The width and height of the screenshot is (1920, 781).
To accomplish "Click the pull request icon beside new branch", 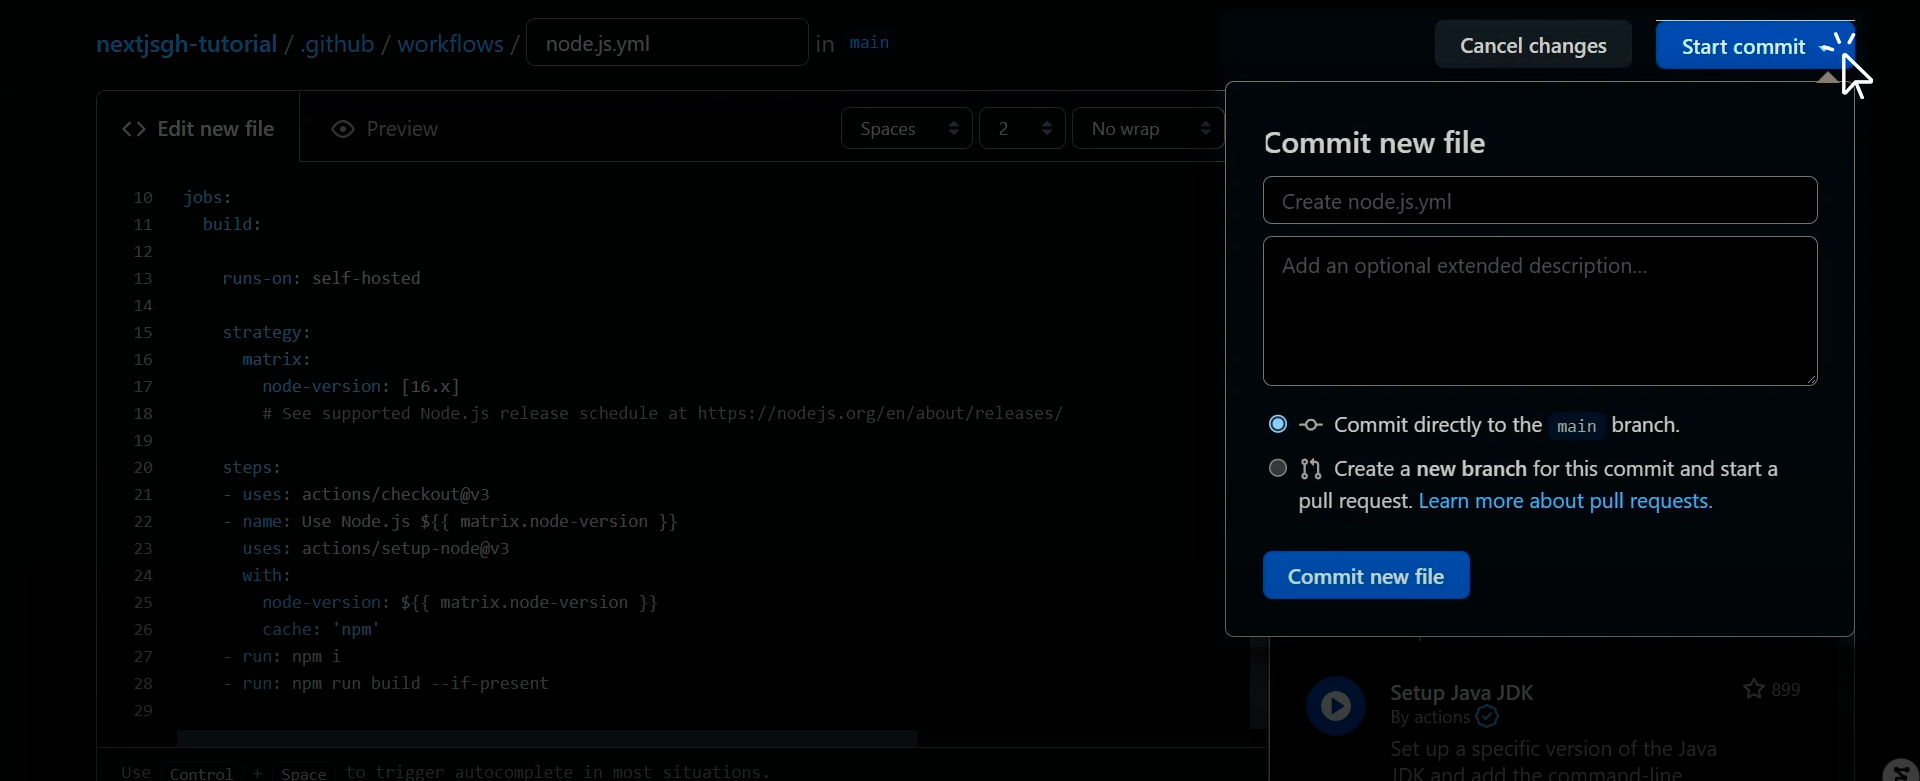I will [1310, 469].
